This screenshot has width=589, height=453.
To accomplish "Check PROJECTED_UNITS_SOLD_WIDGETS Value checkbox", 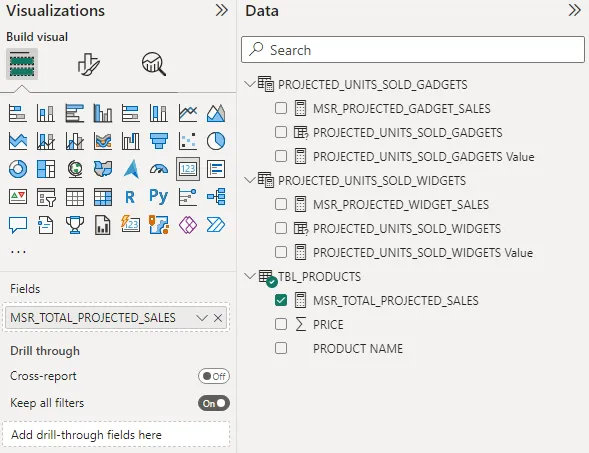I will (x=281, y=253).
